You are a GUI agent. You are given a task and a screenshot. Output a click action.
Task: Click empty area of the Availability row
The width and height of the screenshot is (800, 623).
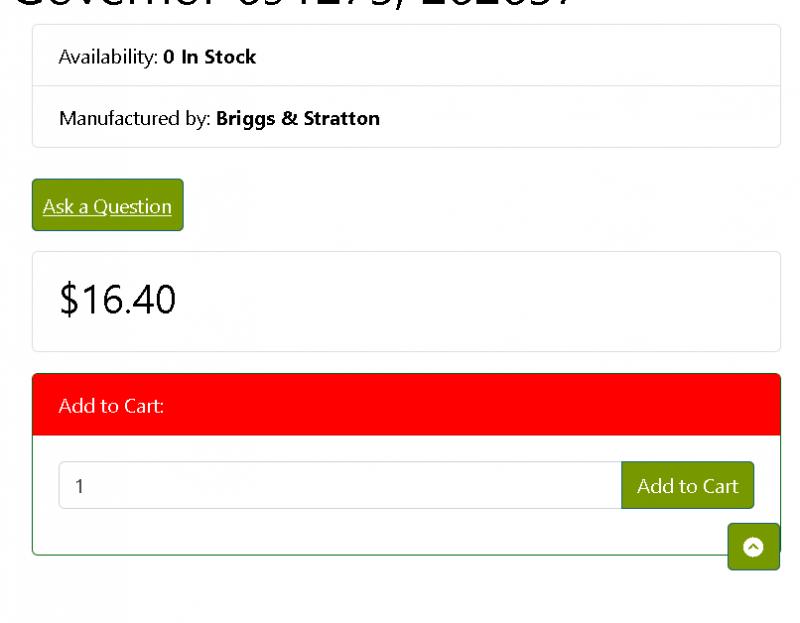click(x=510, y=56)
